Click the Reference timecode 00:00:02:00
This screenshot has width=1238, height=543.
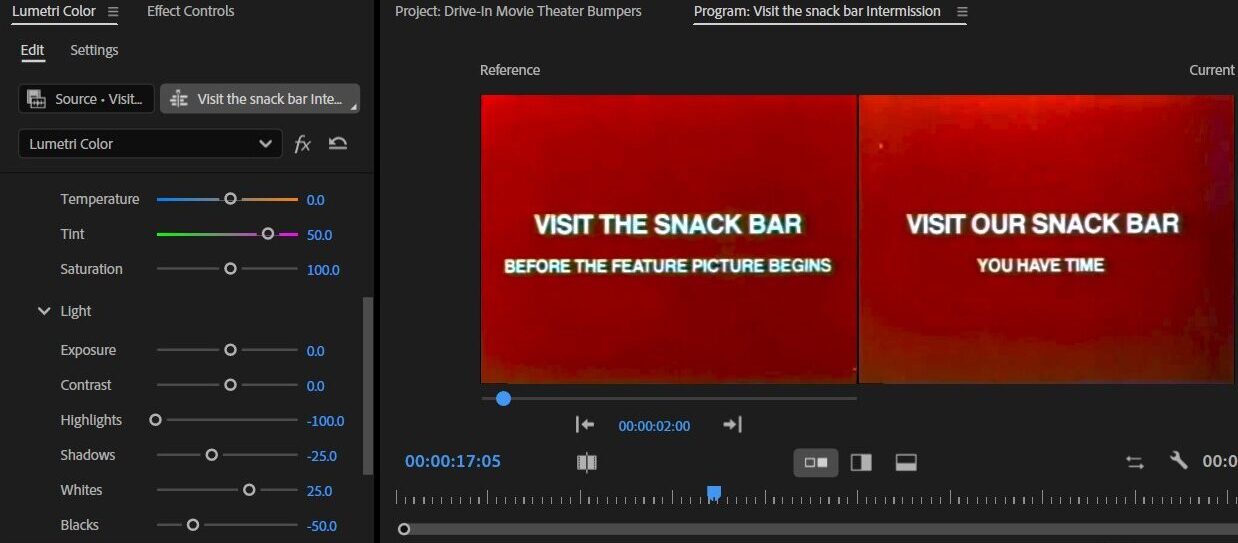pyautogui.click(x=654, y=426)
